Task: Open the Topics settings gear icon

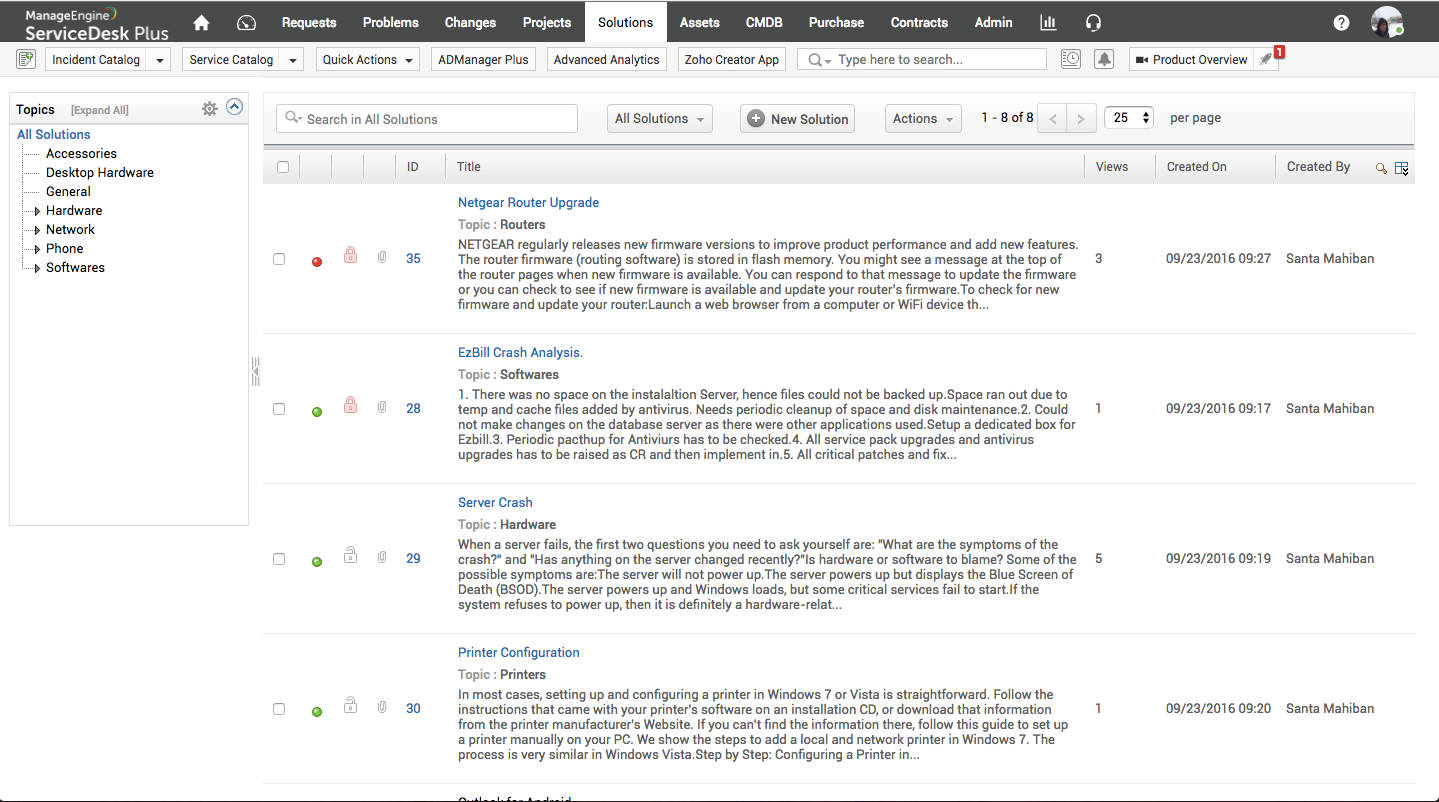Action: (209, 108)
